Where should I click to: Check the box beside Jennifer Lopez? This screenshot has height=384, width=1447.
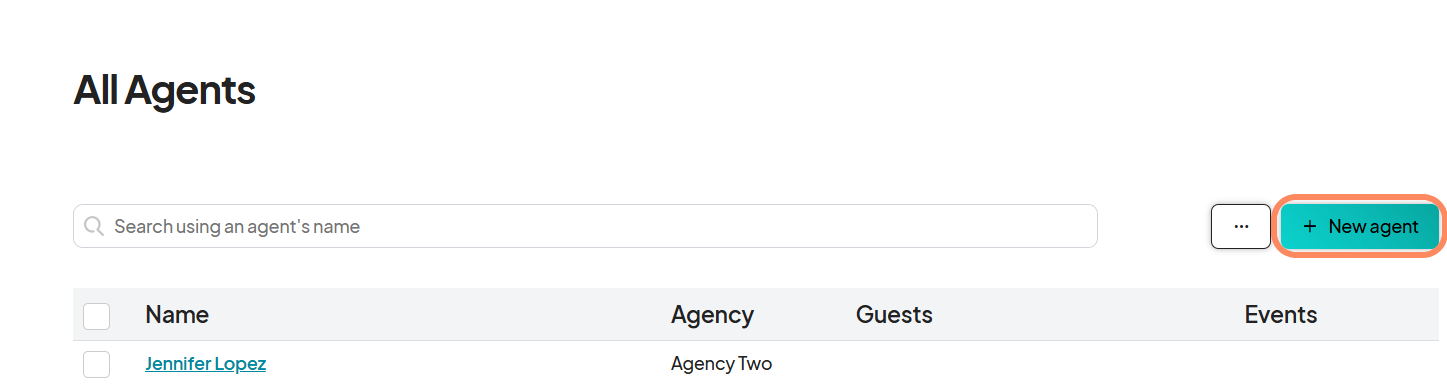pyautogui.click(x=96, y=364)
